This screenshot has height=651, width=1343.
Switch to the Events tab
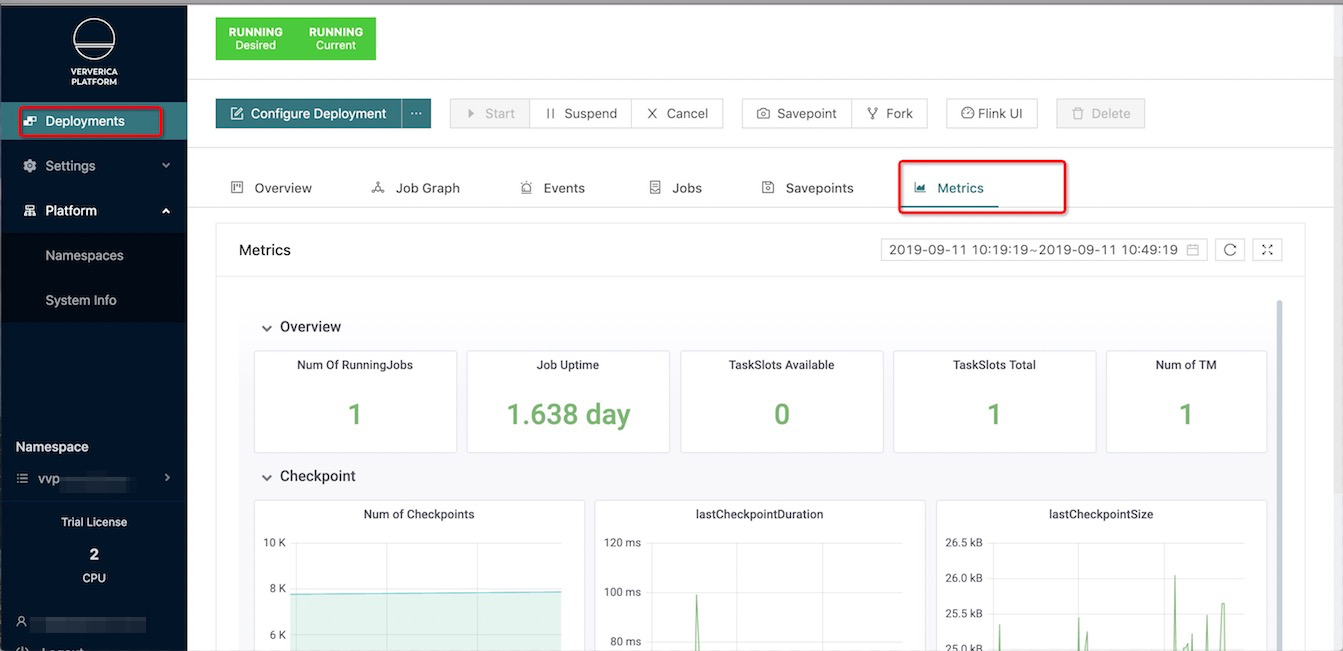point(552,188)
